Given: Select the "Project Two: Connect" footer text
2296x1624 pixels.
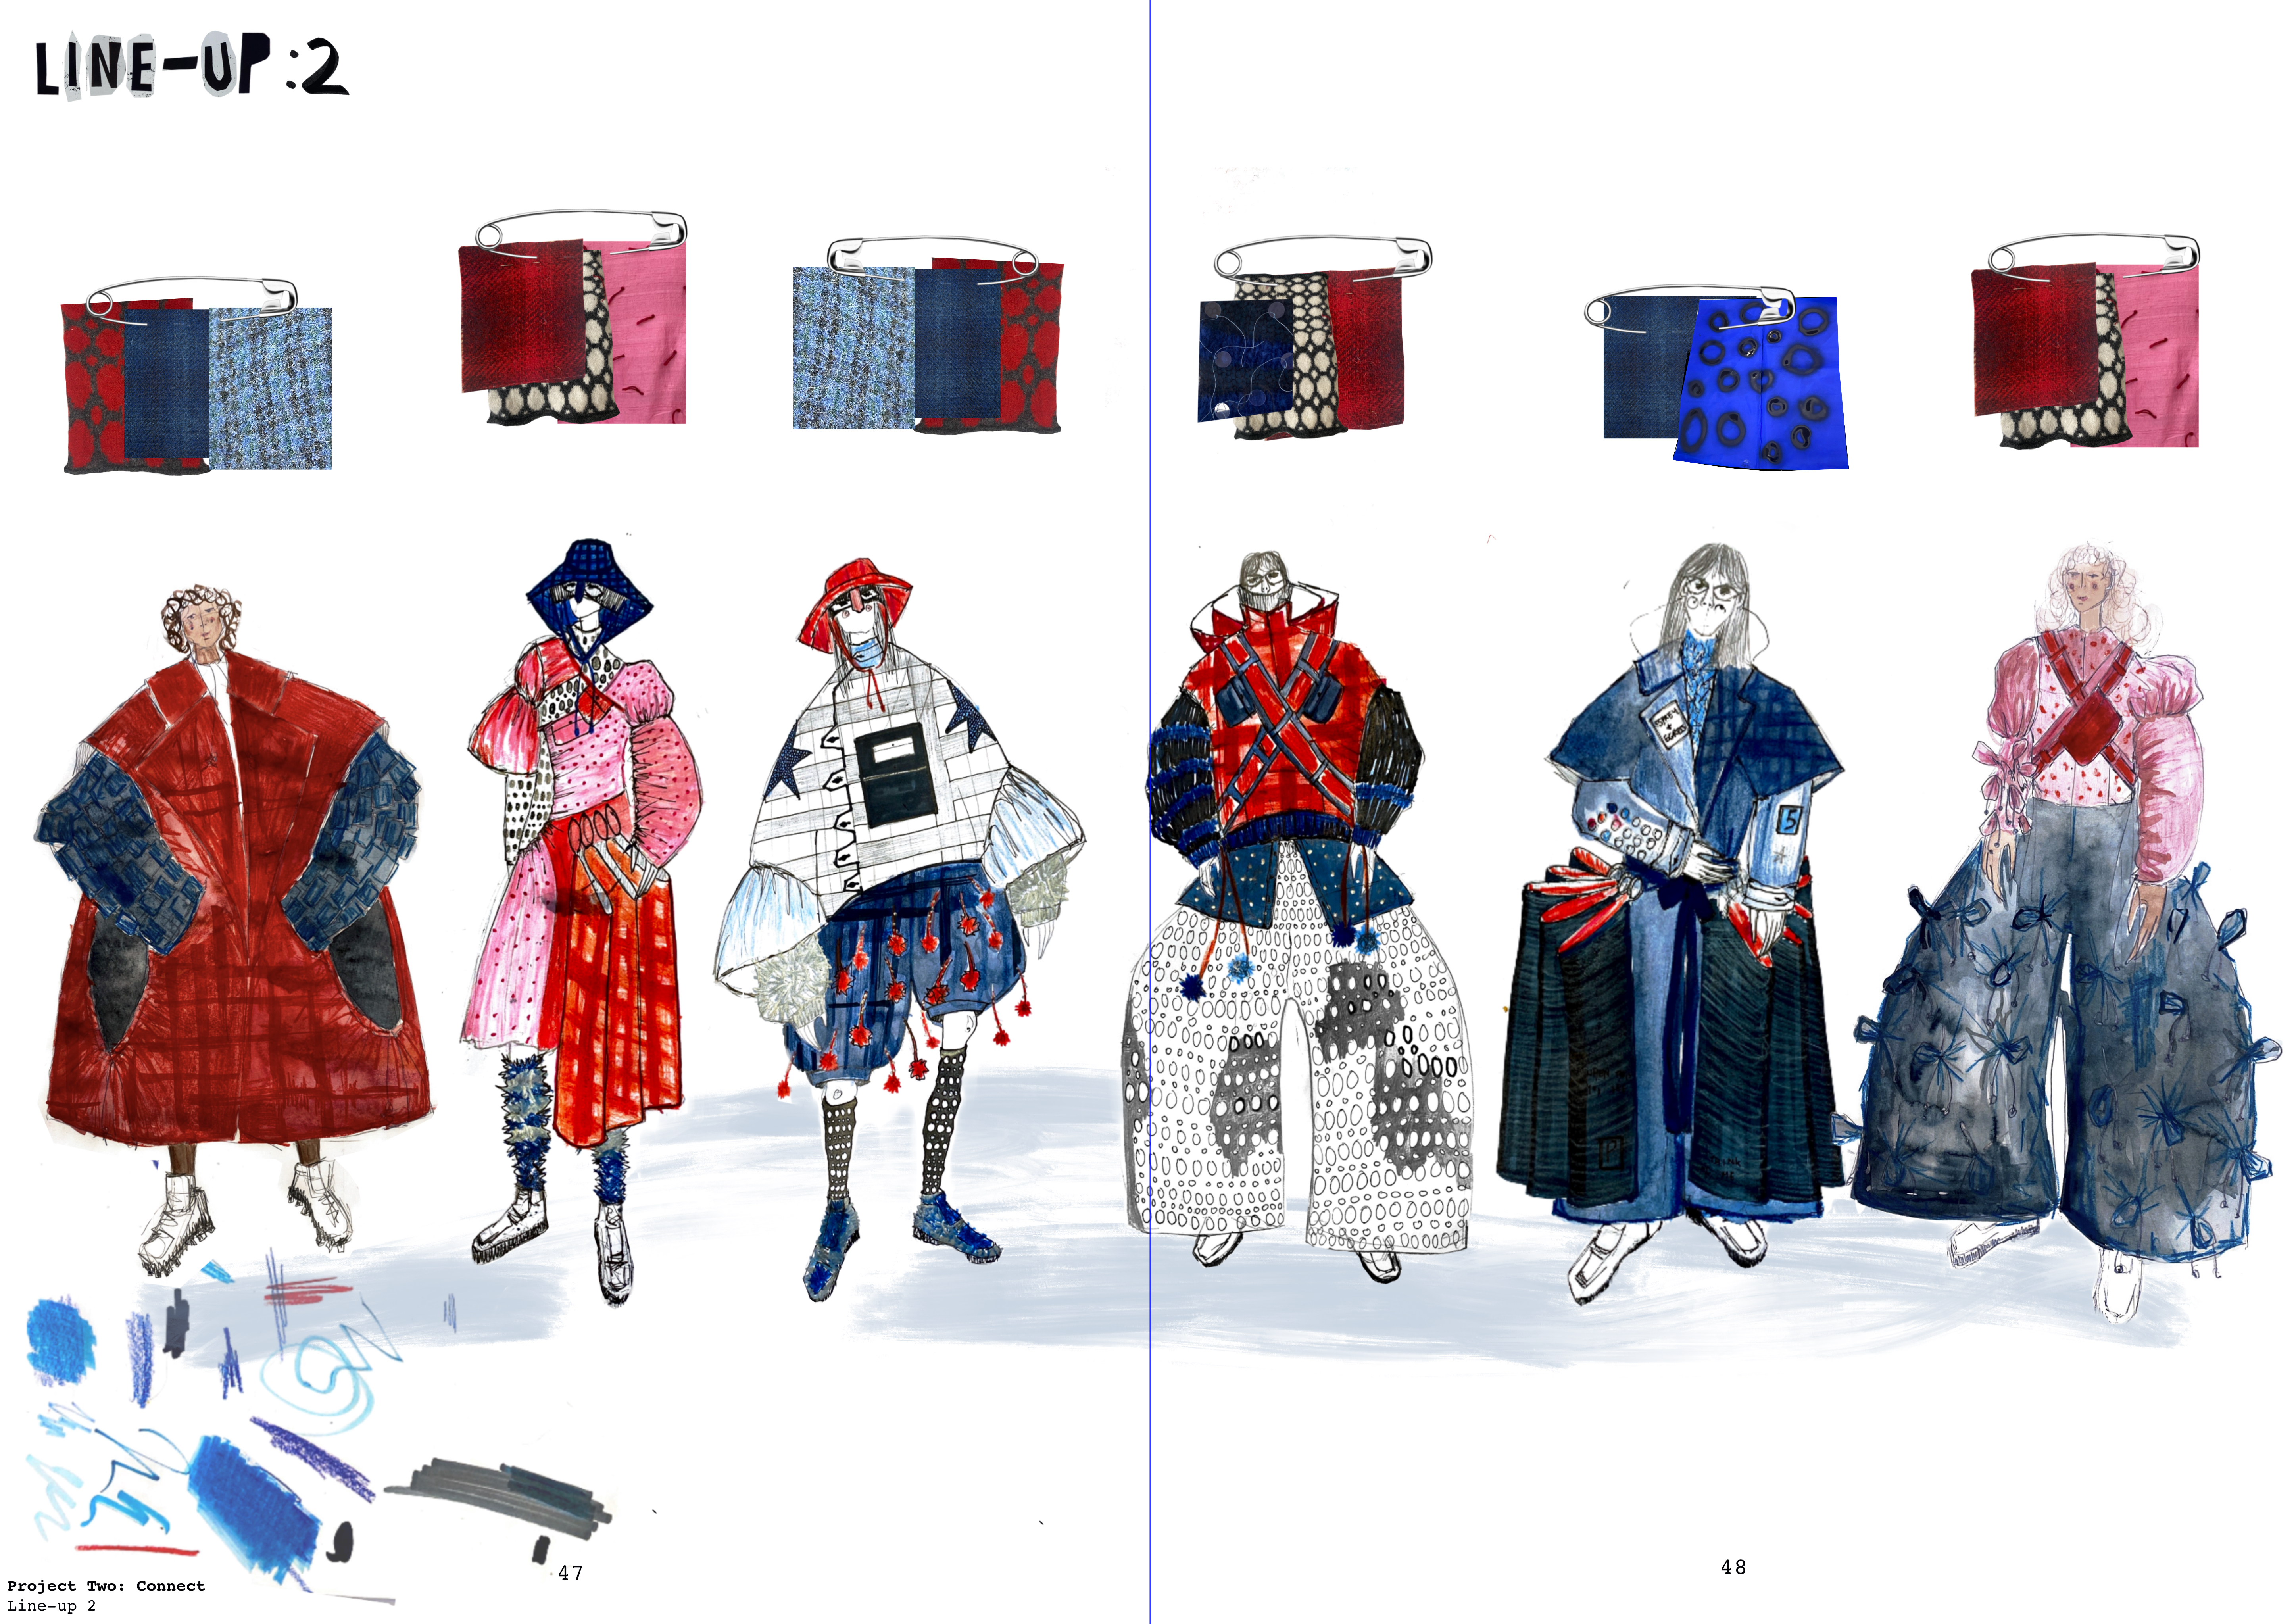Looking at the screenshot, I should [x=106, y=1586].
